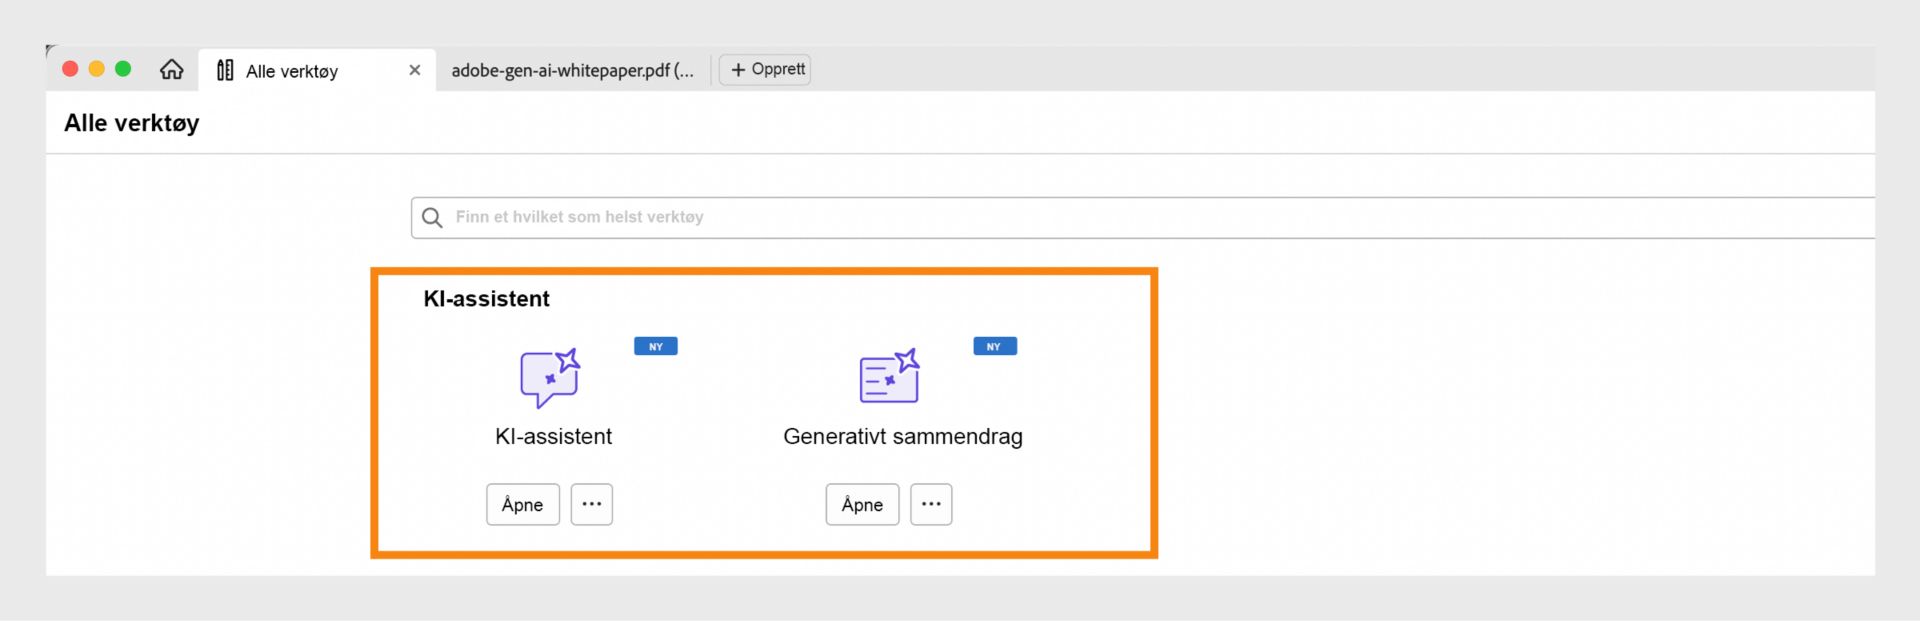Click the NY badge on KI-assistent
Image resolution: width=1920 pixels, height=621 pixels.
(x=656, y=346)
